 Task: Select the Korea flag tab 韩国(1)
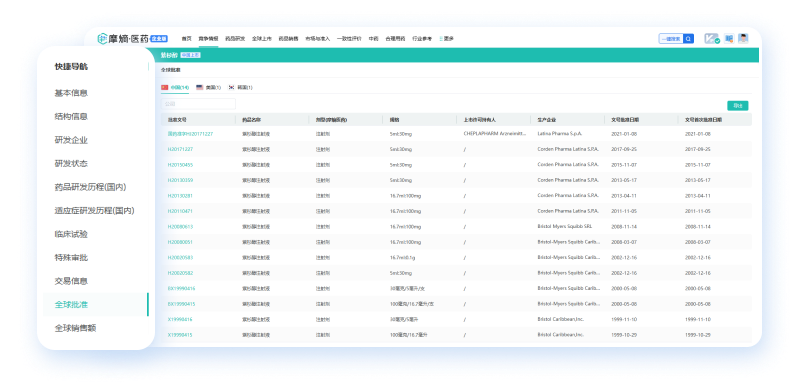241,88
